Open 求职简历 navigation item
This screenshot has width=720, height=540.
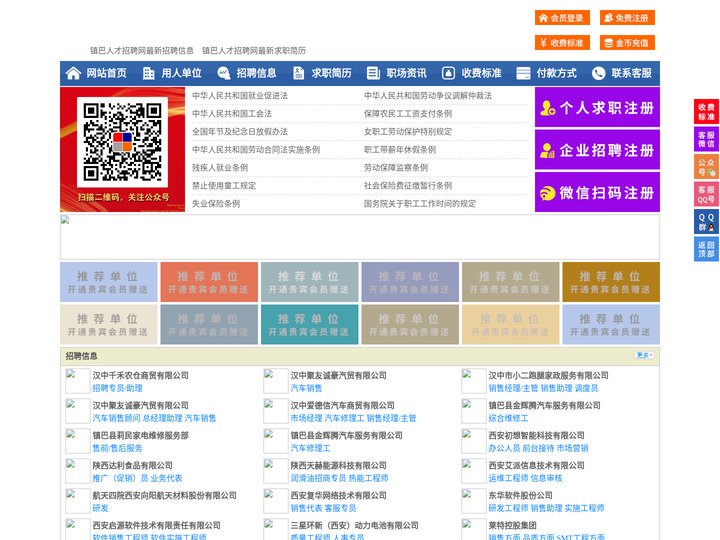pyautogui.click(x=332, y=73)
